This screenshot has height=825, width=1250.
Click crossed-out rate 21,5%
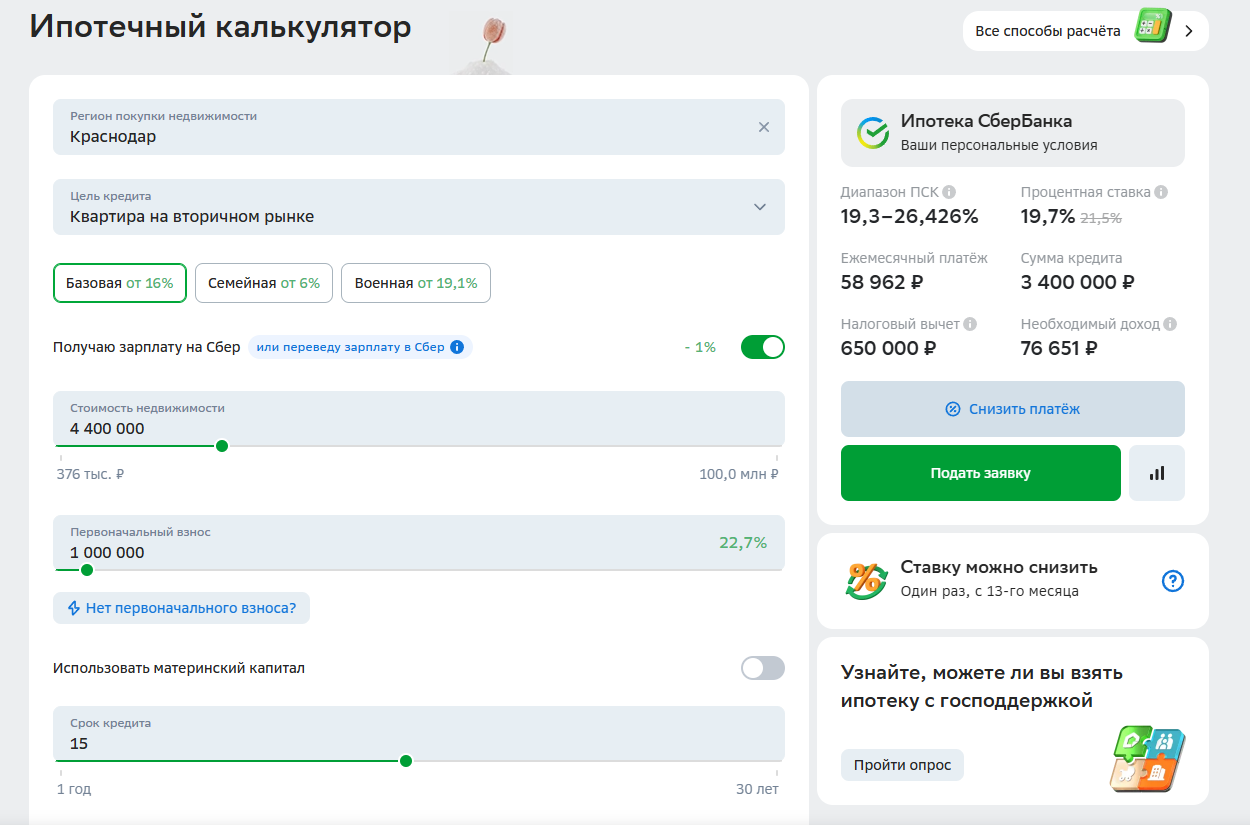tap(1101, 217)
